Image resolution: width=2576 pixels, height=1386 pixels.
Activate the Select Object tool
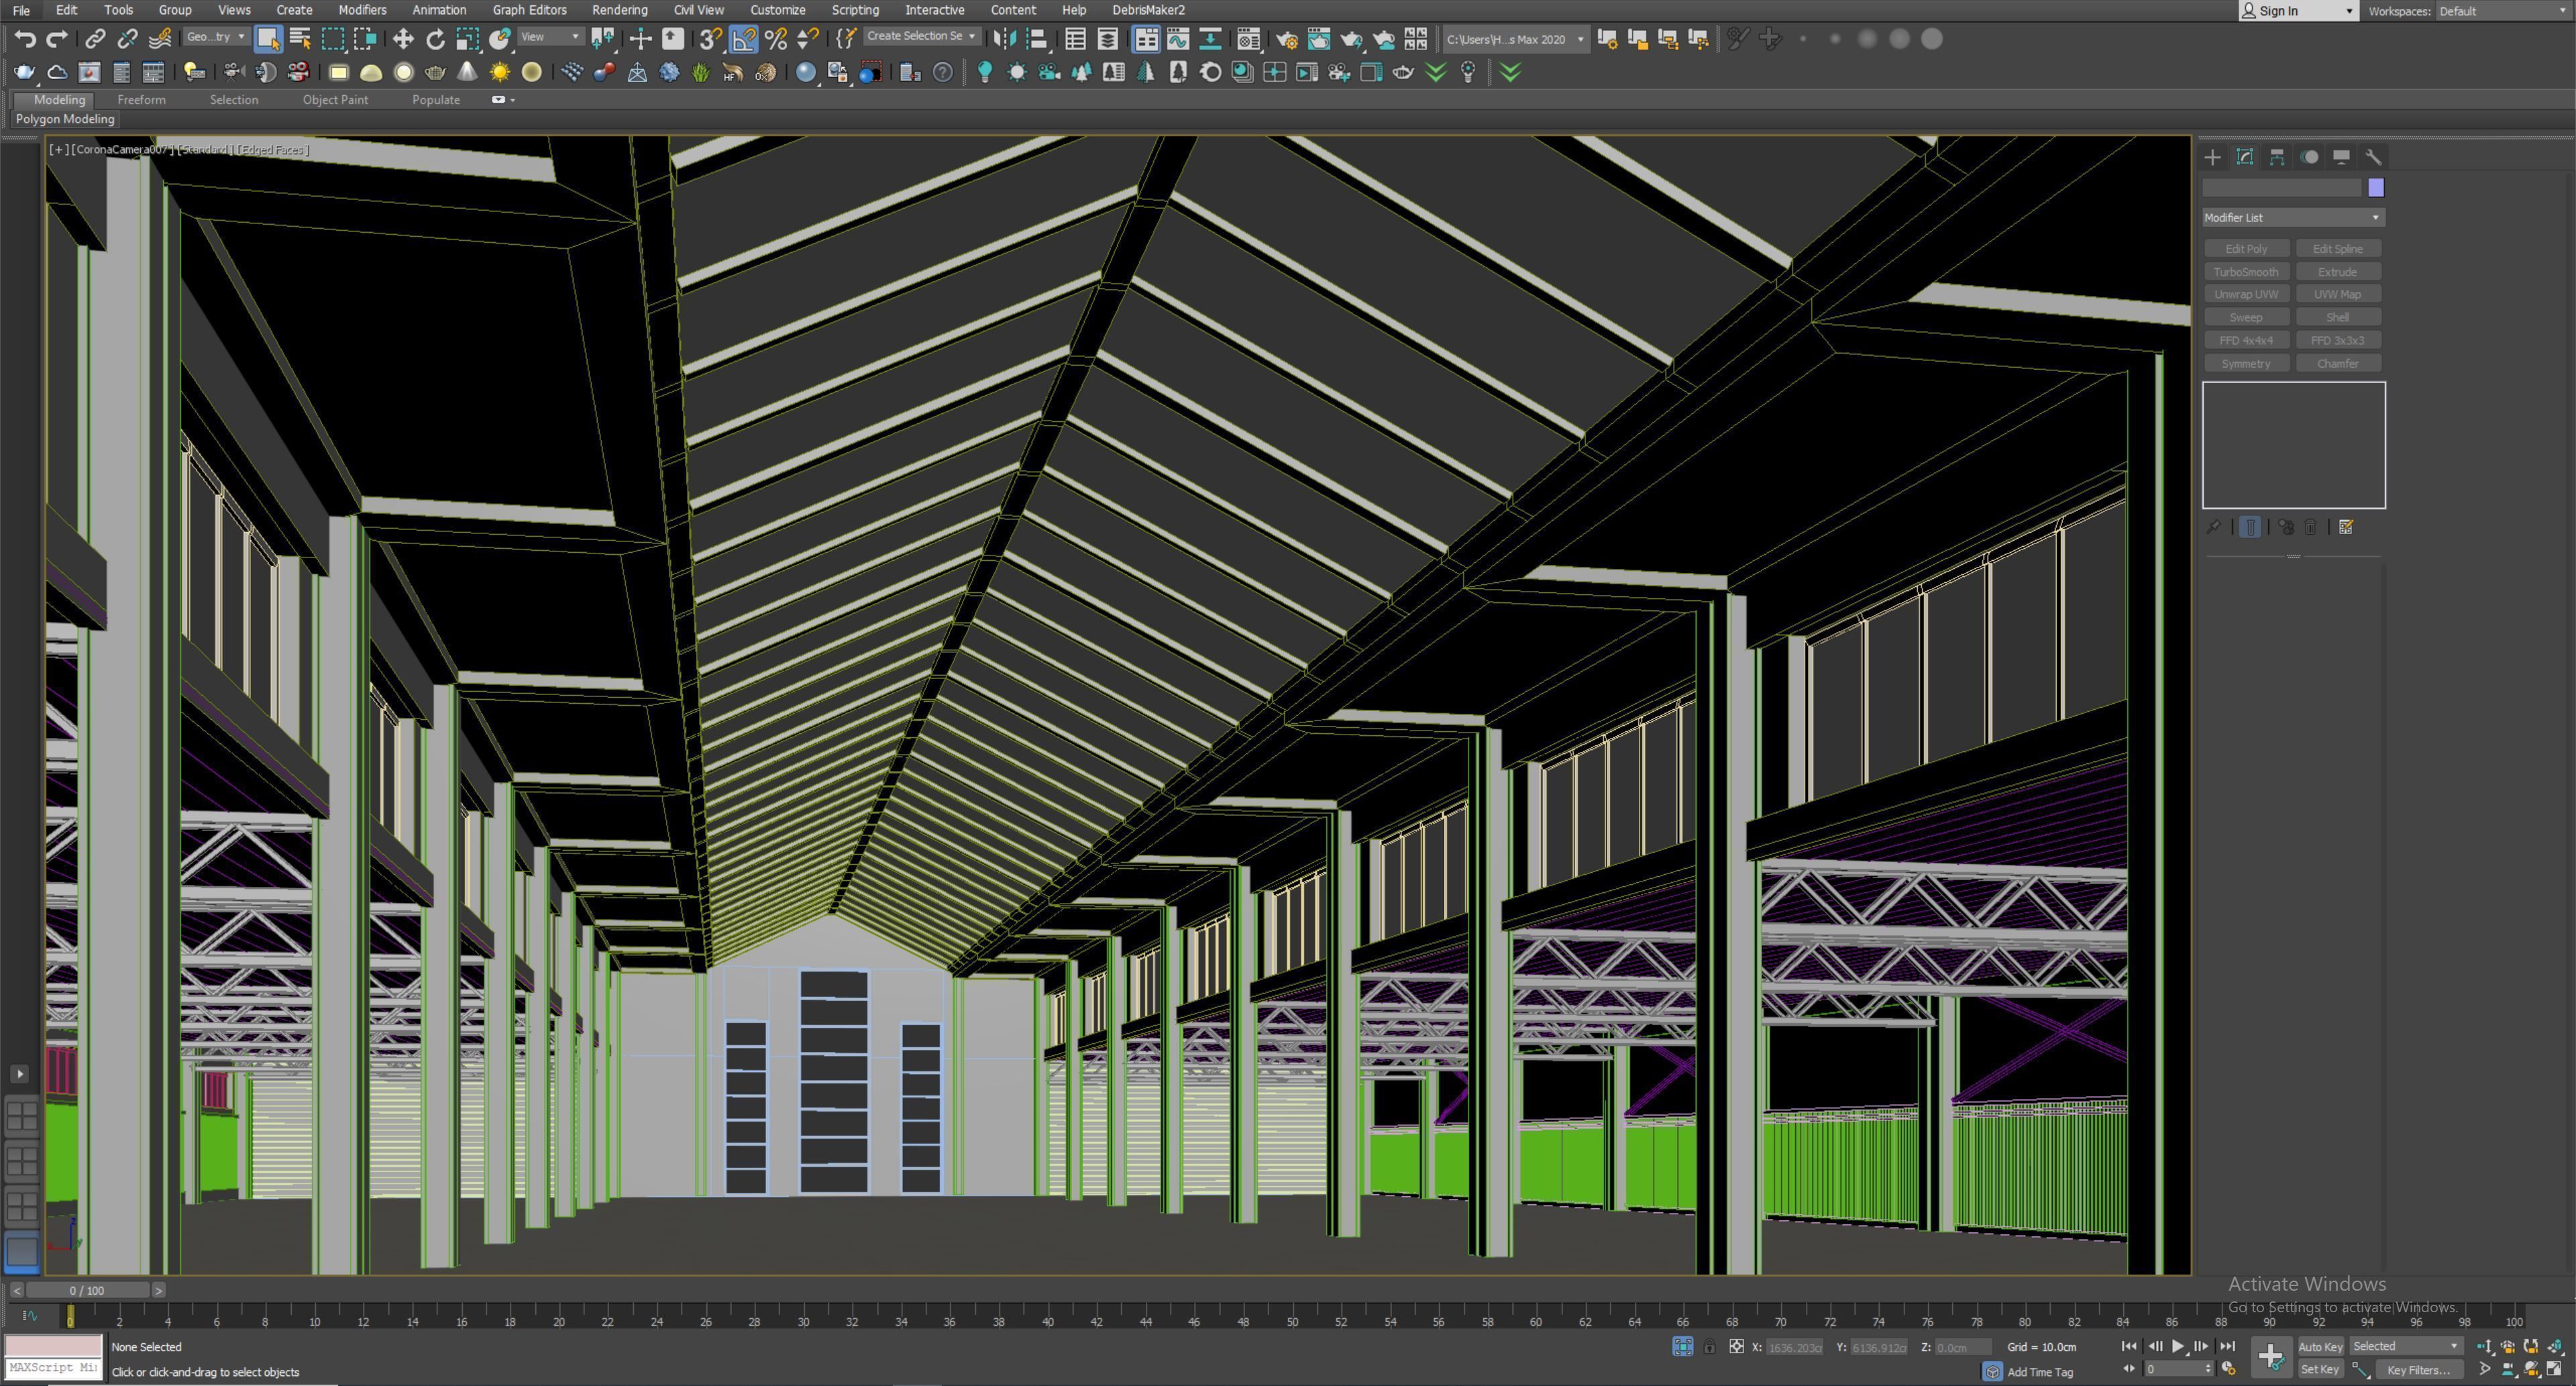pos(268,39)
